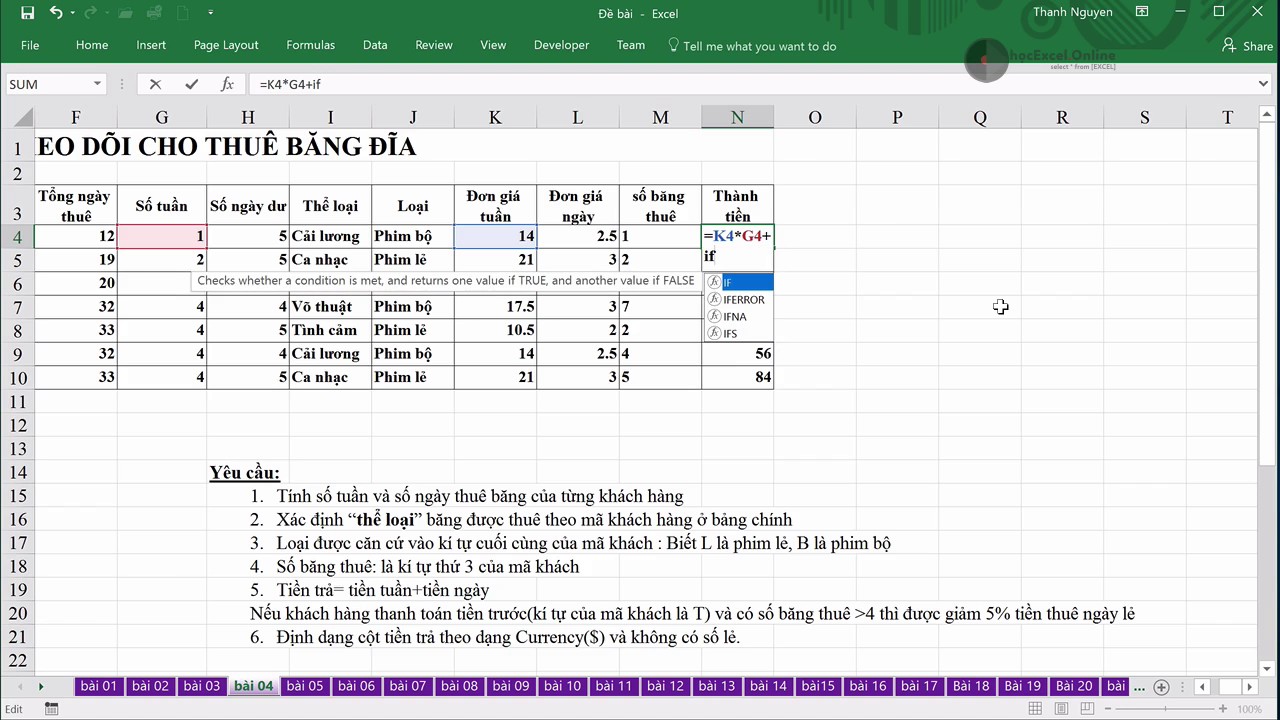Image resolution: width=1280 pixels, height=720 pixels.
Task: Click the Undo arrow icon
Action: pos(56,12)
